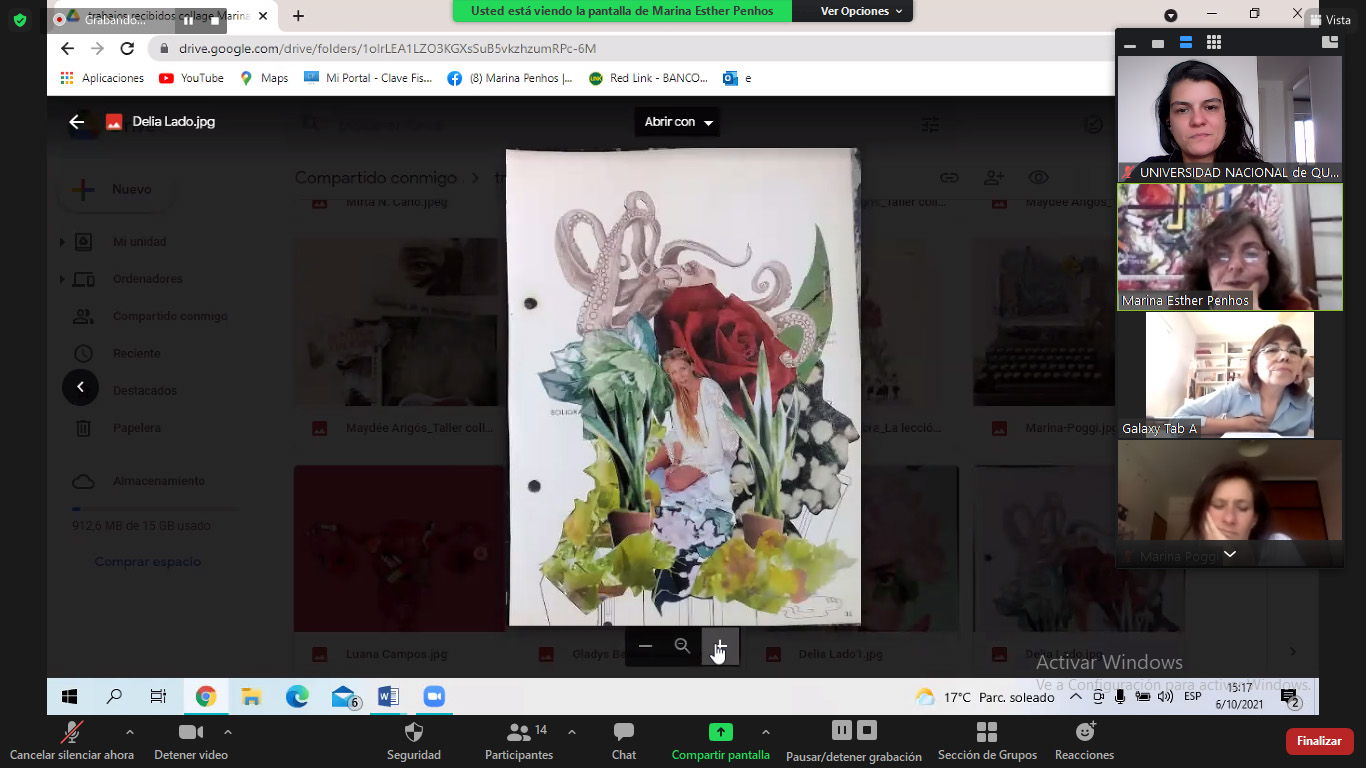Open the Zoom Seguridad shield icon
The width and height of the screenshot is (1366, 768).
[x=413, y=732]
